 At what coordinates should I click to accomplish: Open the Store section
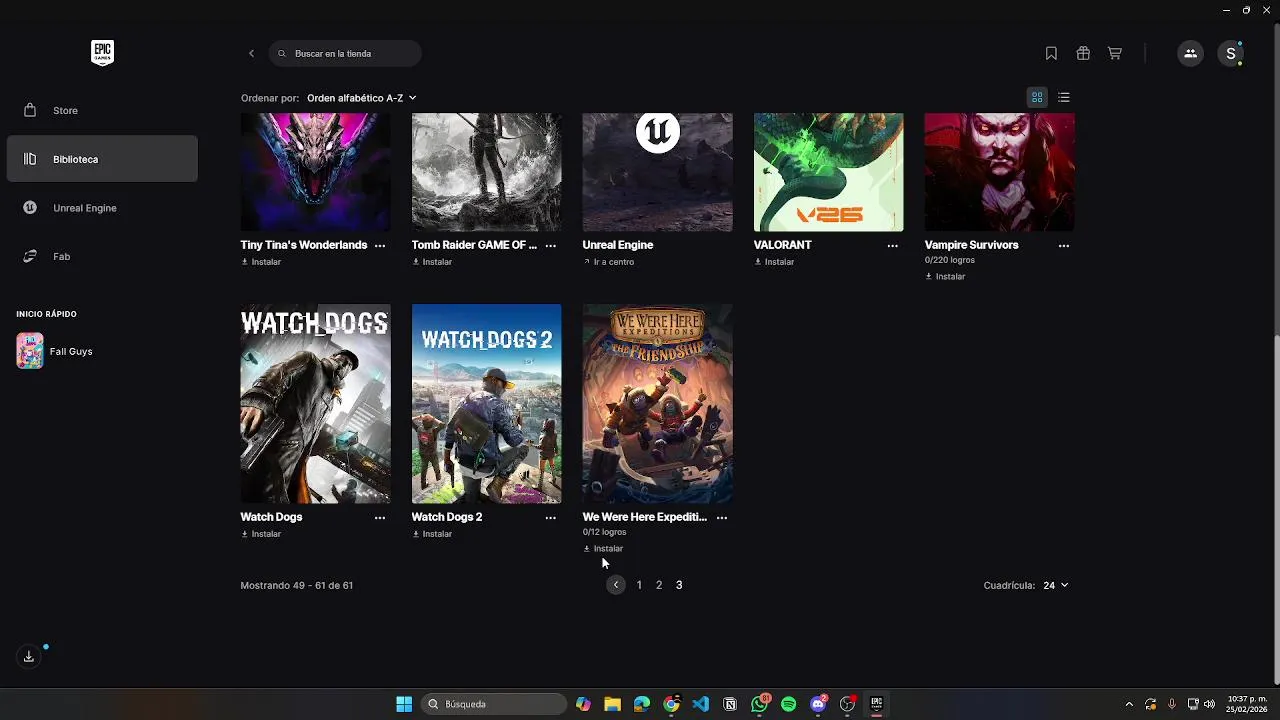pyautogui.click(x=102, y=110)
